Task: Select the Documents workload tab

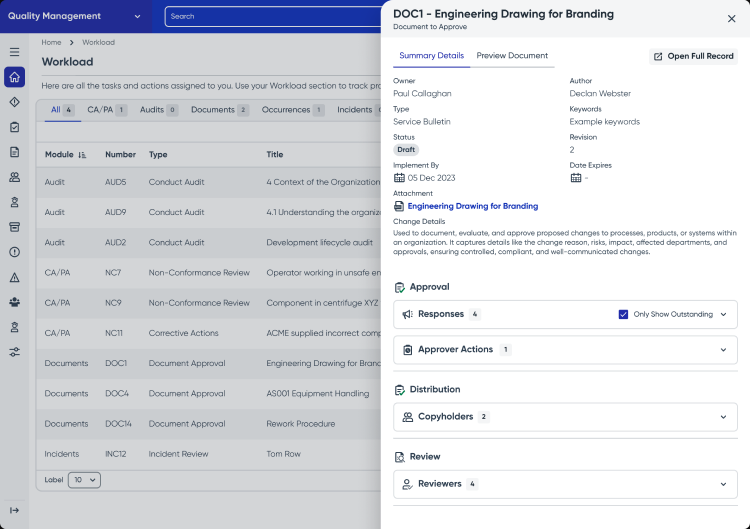Action: click(220, 110)
